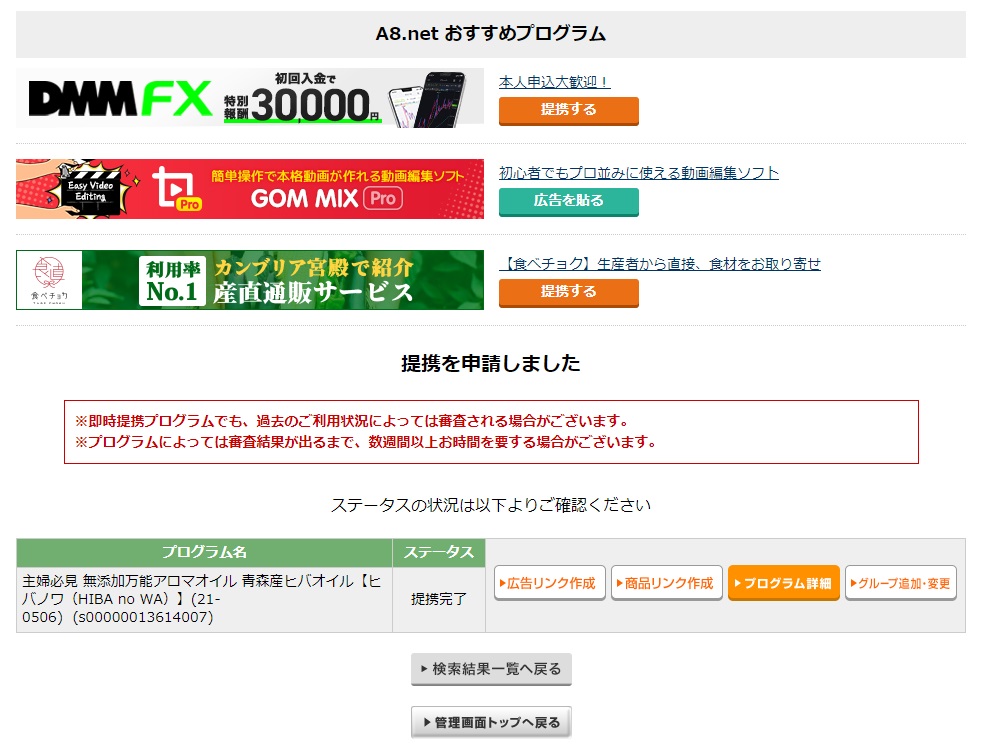Go back via 検索結果一覧へ戻る
The image size is (984, 749).
pos(491,669)
